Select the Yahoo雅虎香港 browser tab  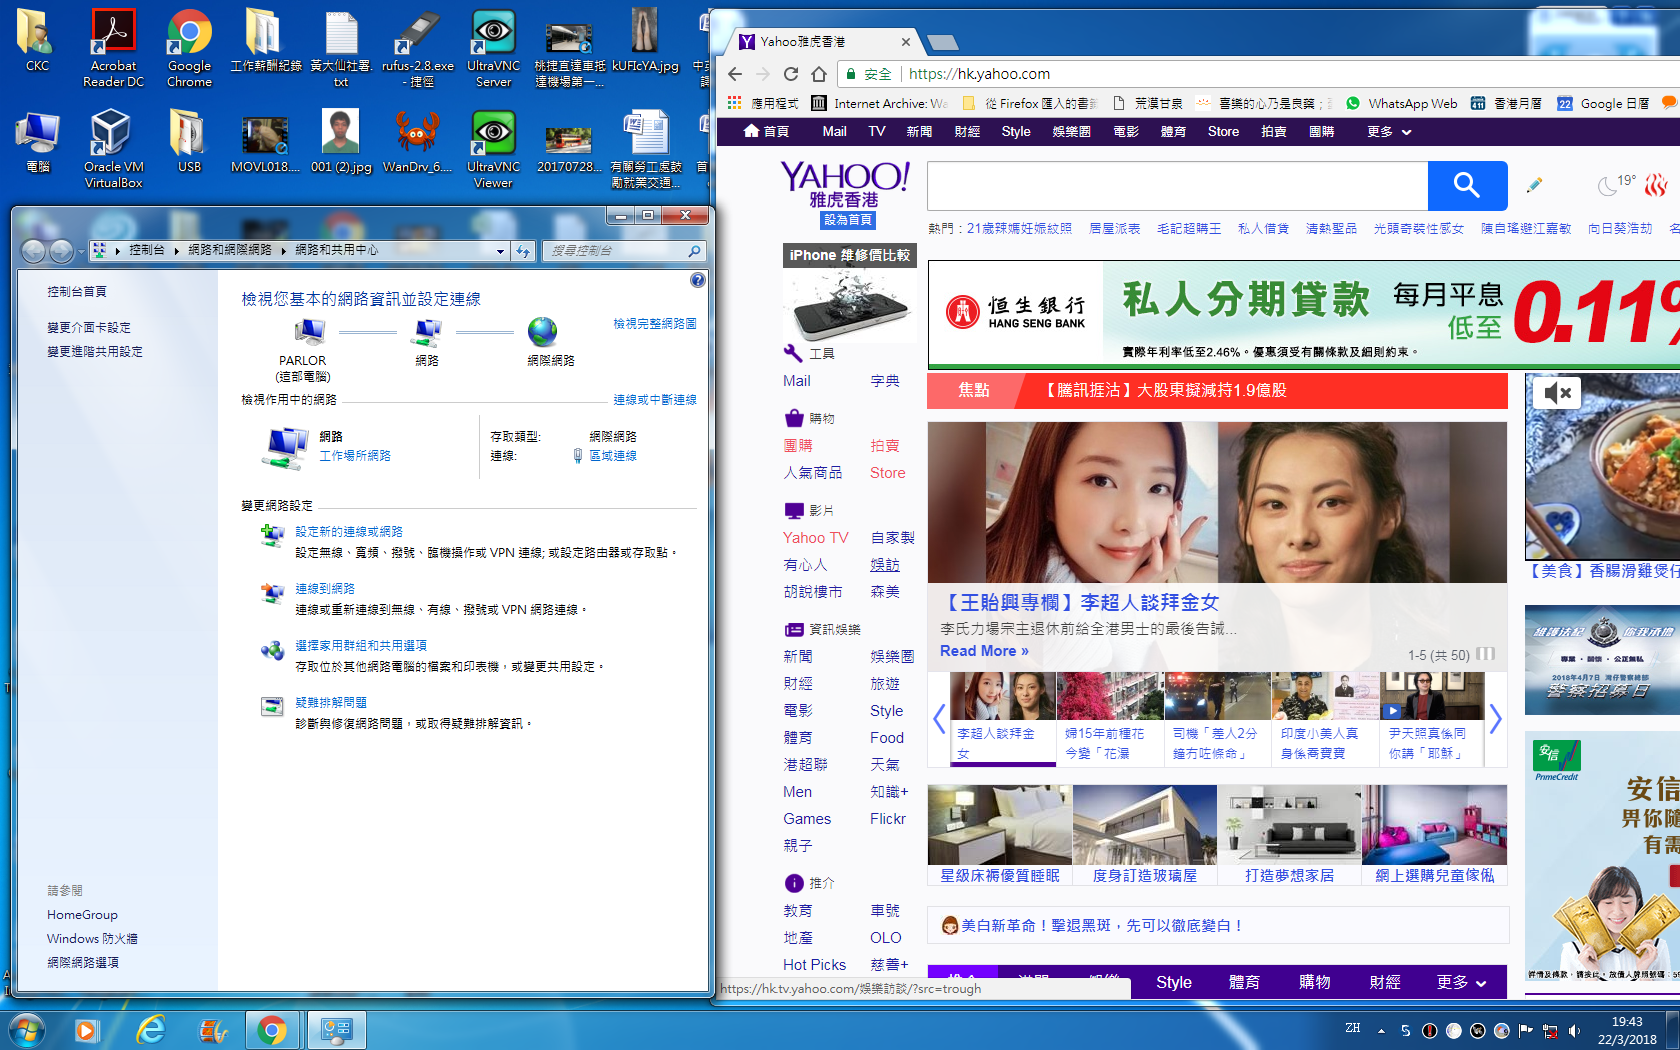click(823, 42)
